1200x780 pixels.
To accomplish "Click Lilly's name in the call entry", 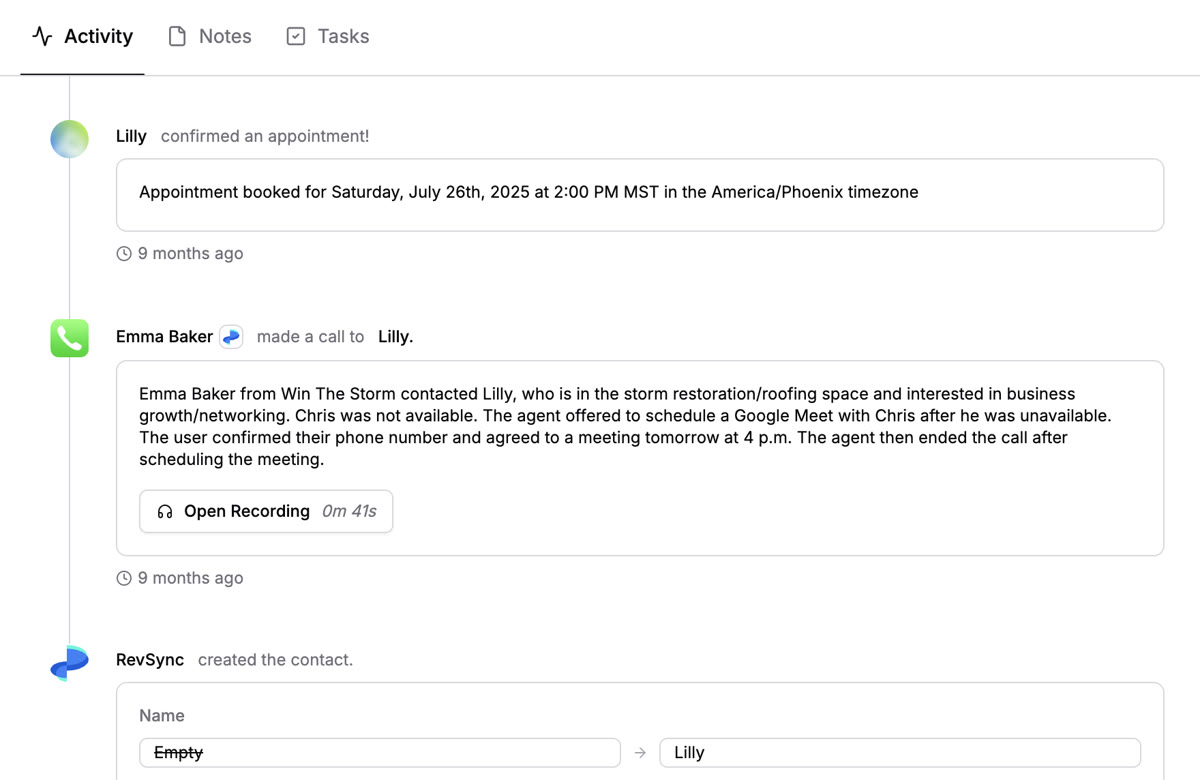I will [394, 336].
